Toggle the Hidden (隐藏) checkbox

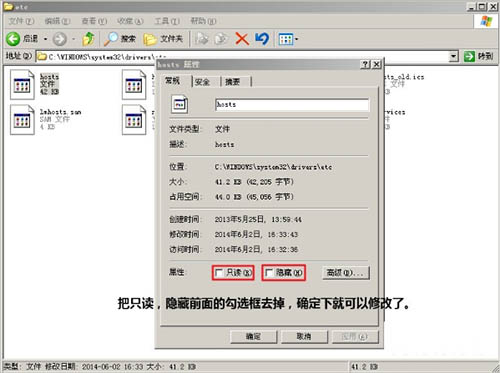[x=269, y=273]
